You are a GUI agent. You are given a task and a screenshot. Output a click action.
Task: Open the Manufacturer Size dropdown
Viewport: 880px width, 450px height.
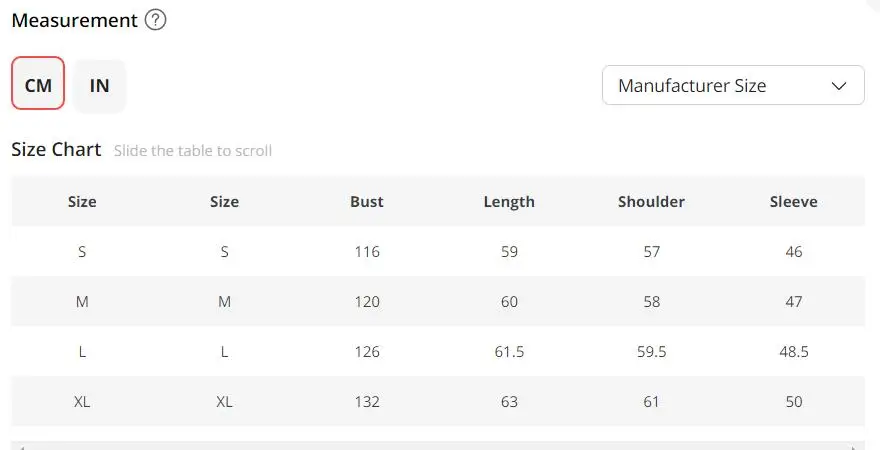[x=732, y=85]
